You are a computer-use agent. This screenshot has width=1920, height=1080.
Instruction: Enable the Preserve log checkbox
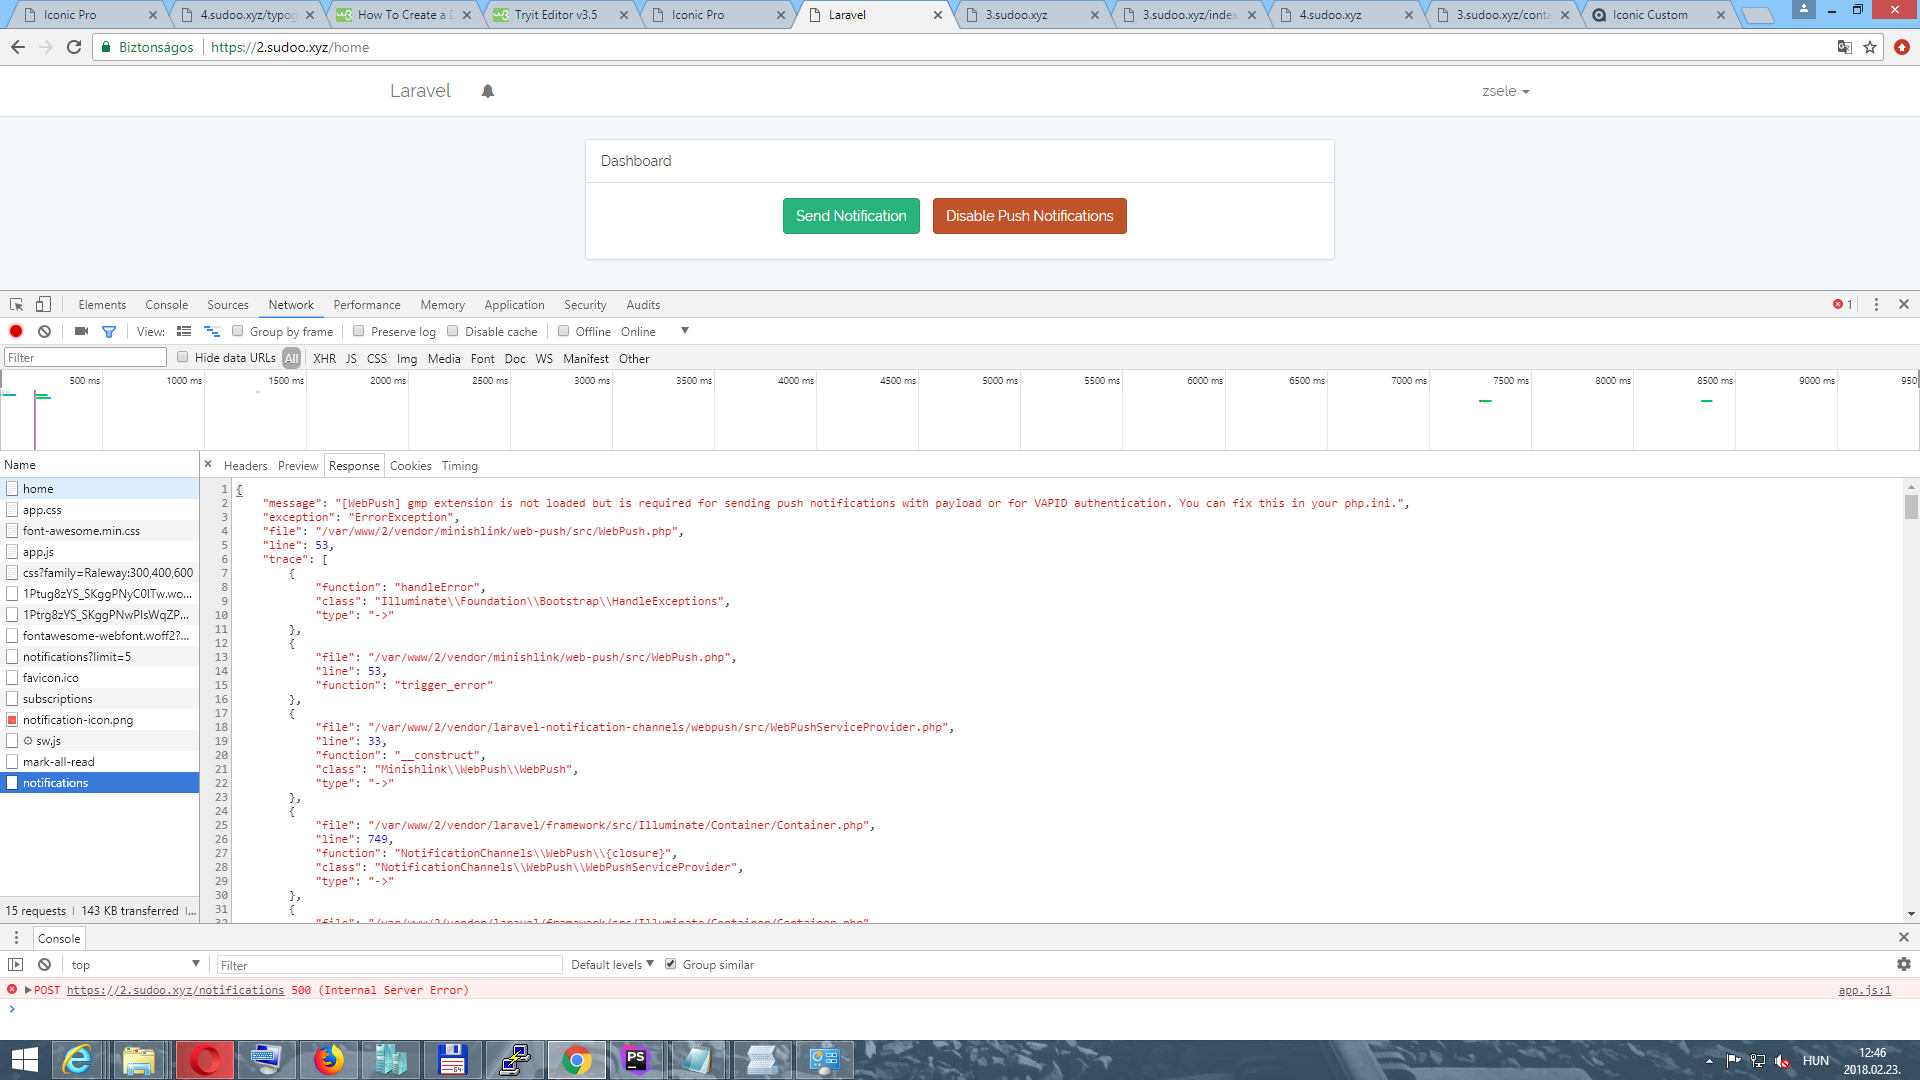point(358,331)
